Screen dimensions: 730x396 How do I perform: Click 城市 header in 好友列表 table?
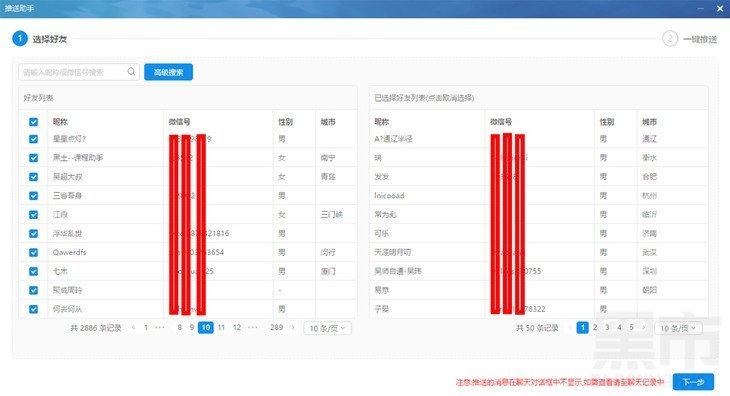[328, 122]
